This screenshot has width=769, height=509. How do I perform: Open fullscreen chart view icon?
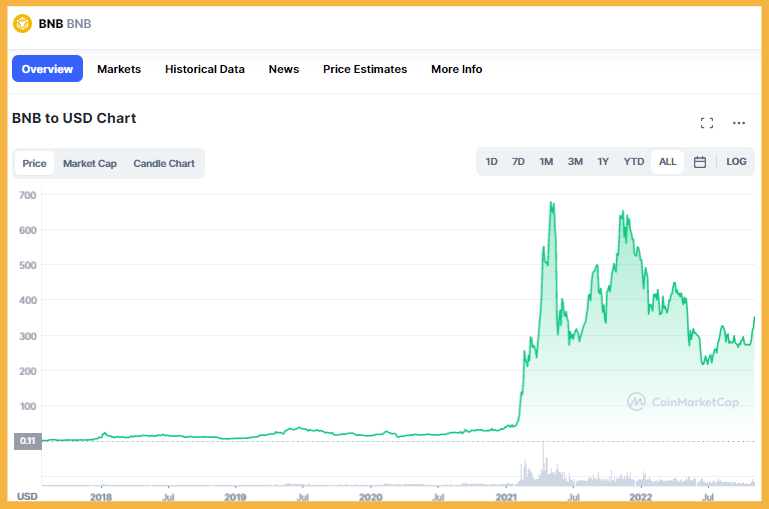coord(707,123)
